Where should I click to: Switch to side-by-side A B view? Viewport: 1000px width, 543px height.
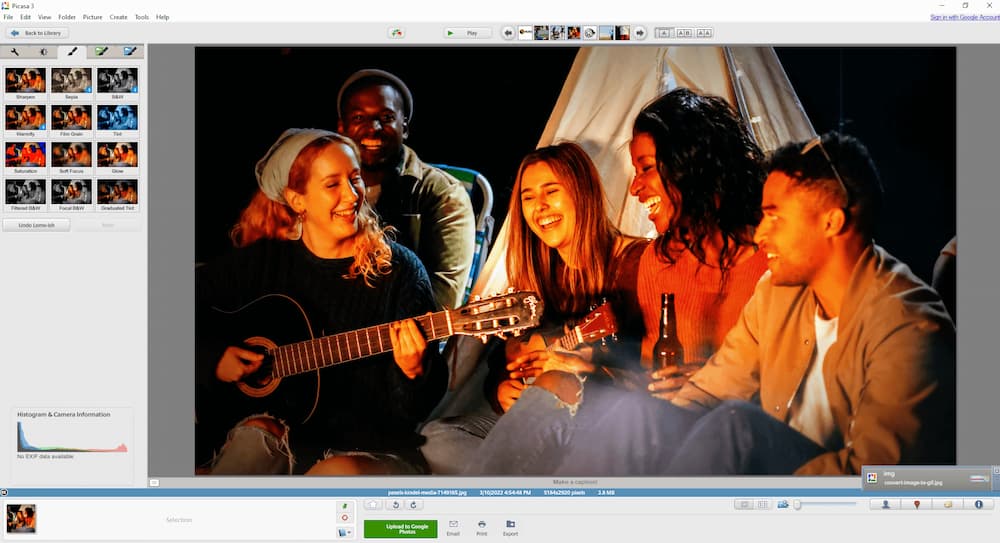pyautogui.click(x=684, y=33)
